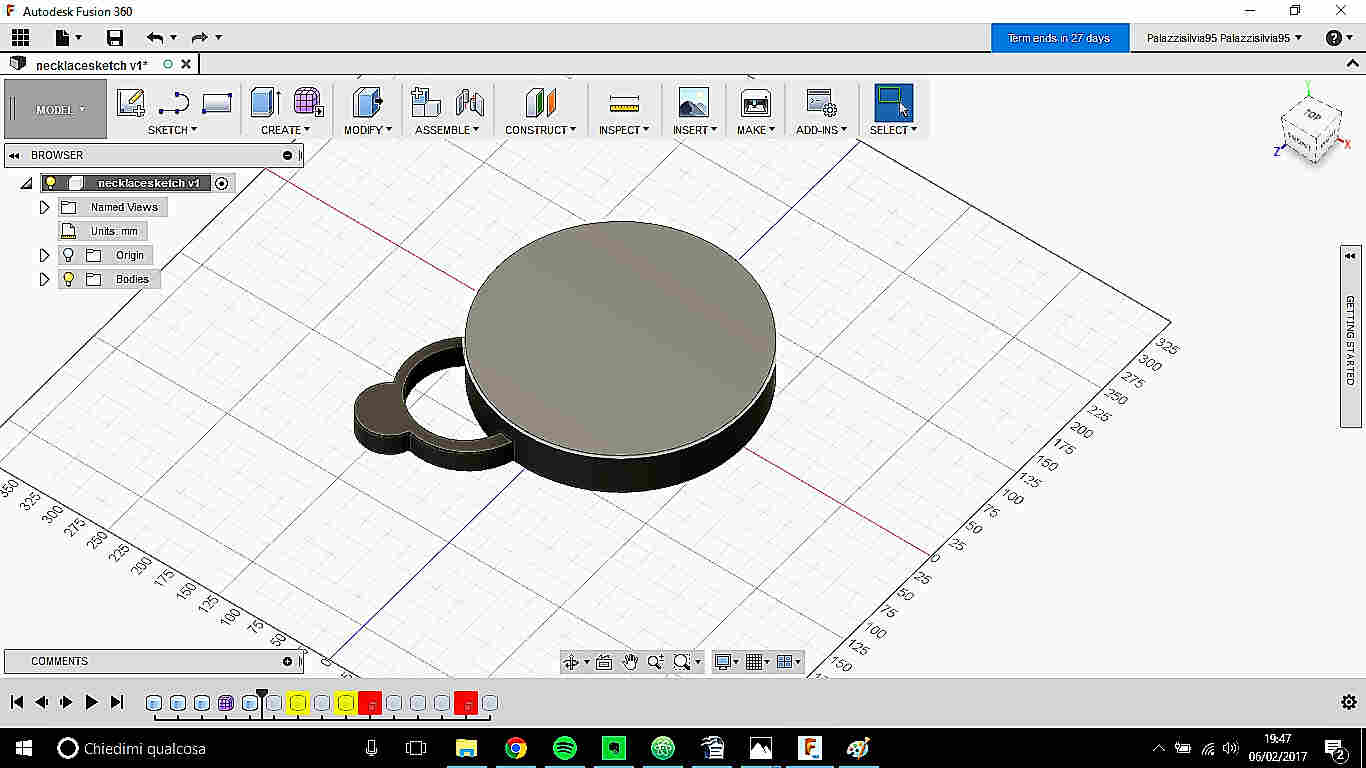The height and width of the screenshot is (768, 1366).
Task: Open the INSPECT menu
Action: (624, 130)
